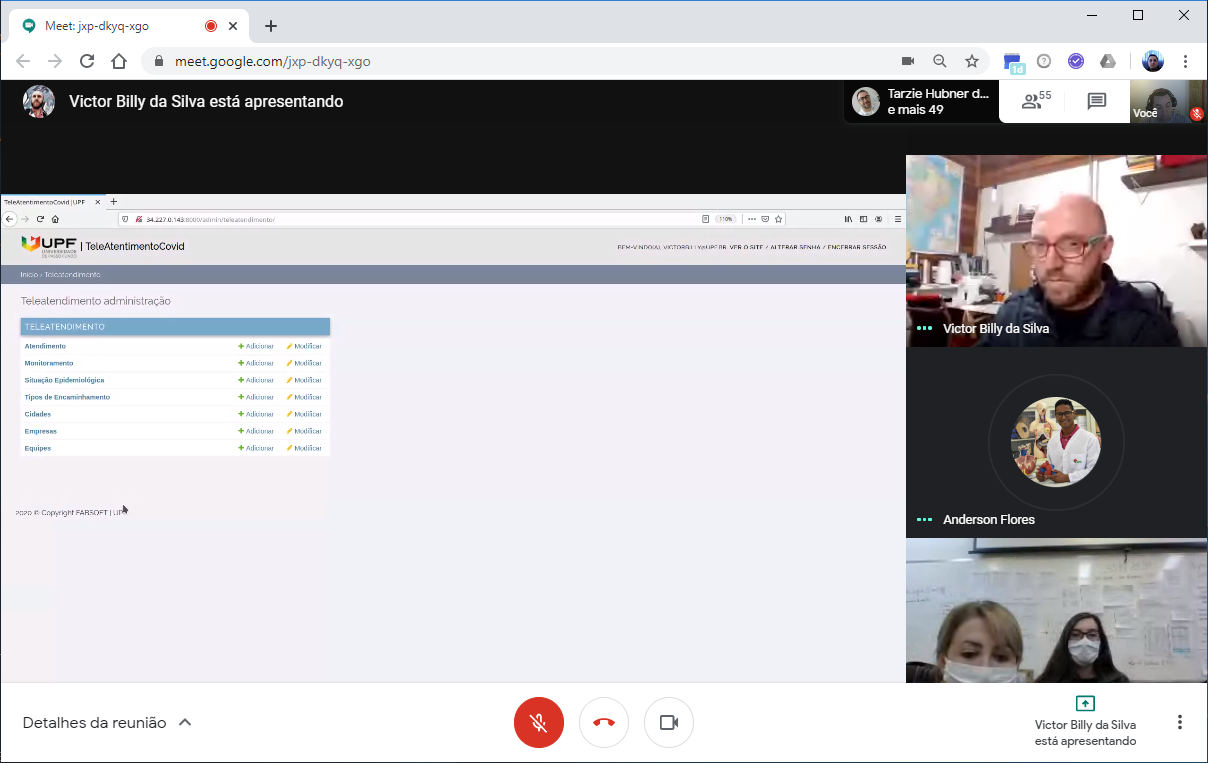Click the Situação Epidemiológica link
Image resolution: width=1208 pixels, height=763 pixels.
[64, 380]
